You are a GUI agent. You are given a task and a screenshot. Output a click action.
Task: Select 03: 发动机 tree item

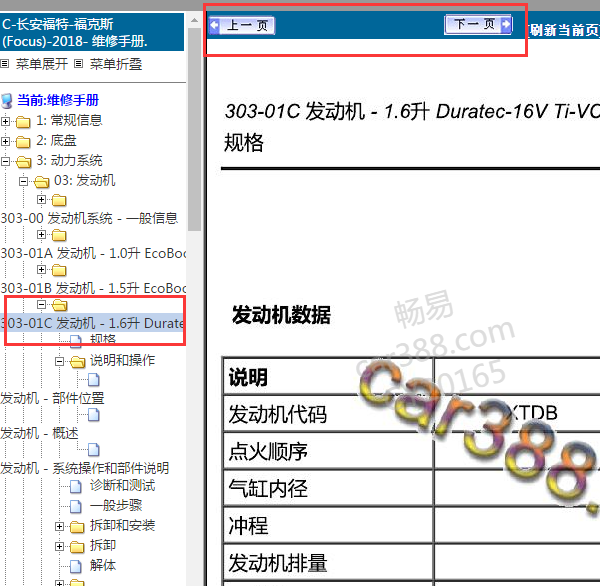[x=85, y=180]
